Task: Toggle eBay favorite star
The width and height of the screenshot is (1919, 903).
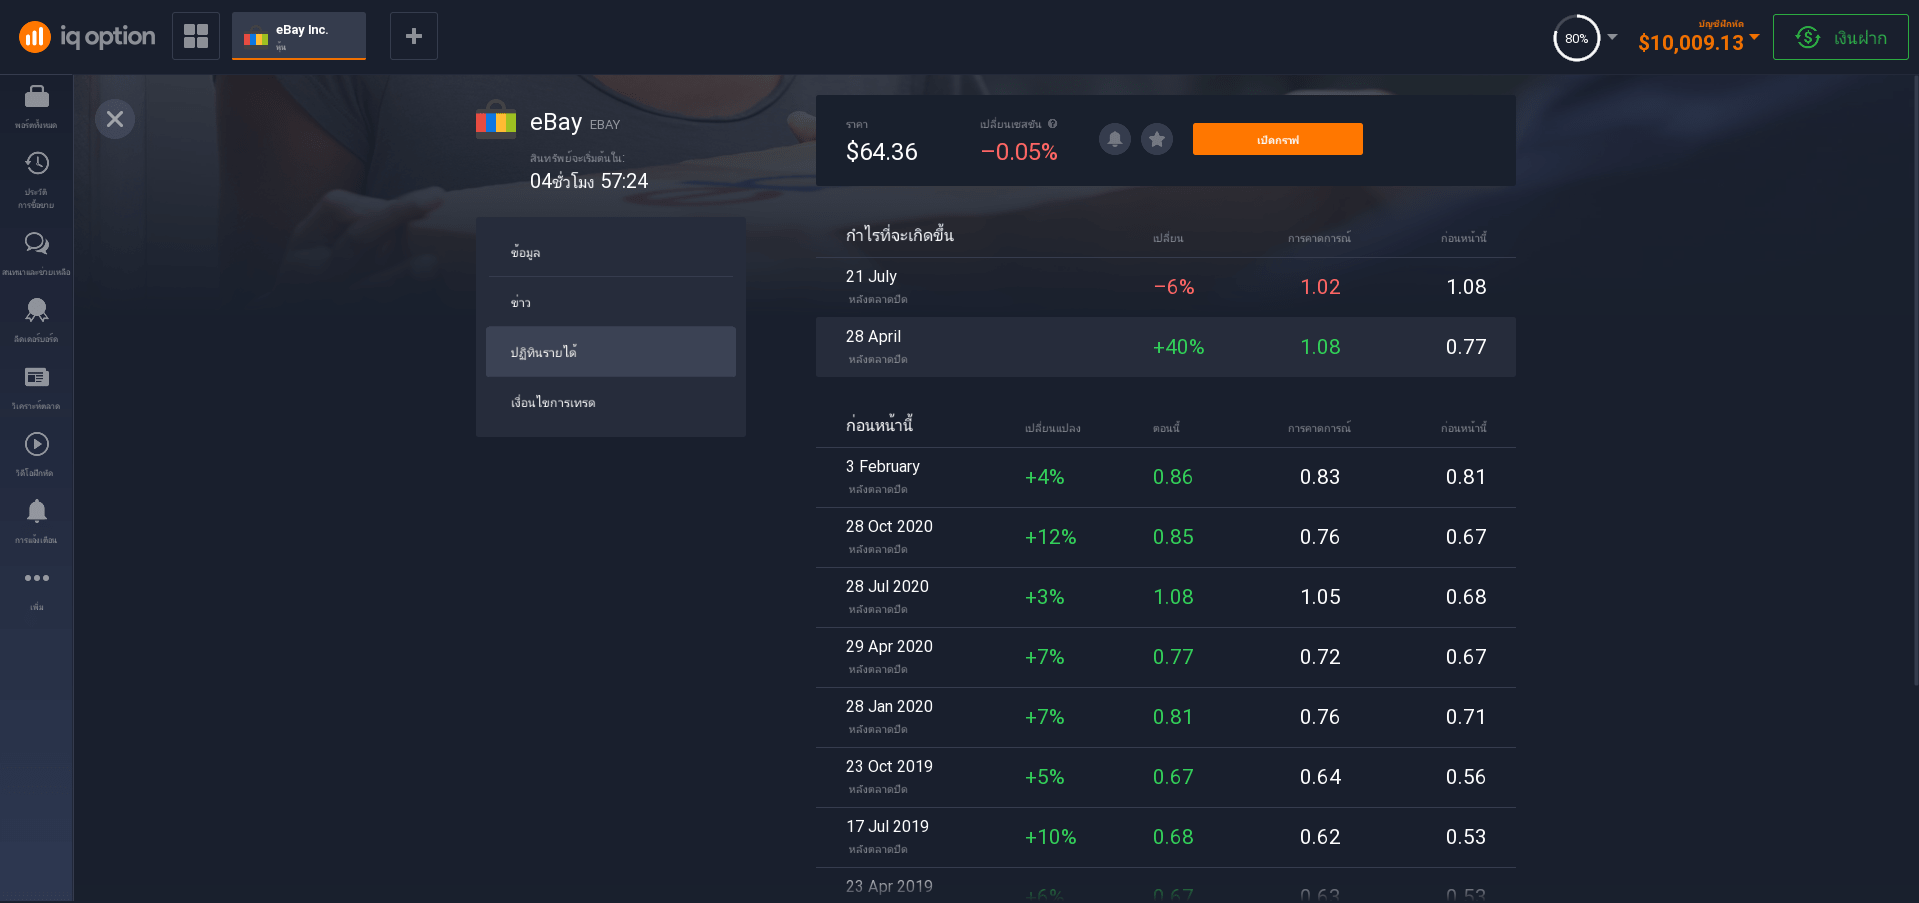Action: [x=1157, y=139]
